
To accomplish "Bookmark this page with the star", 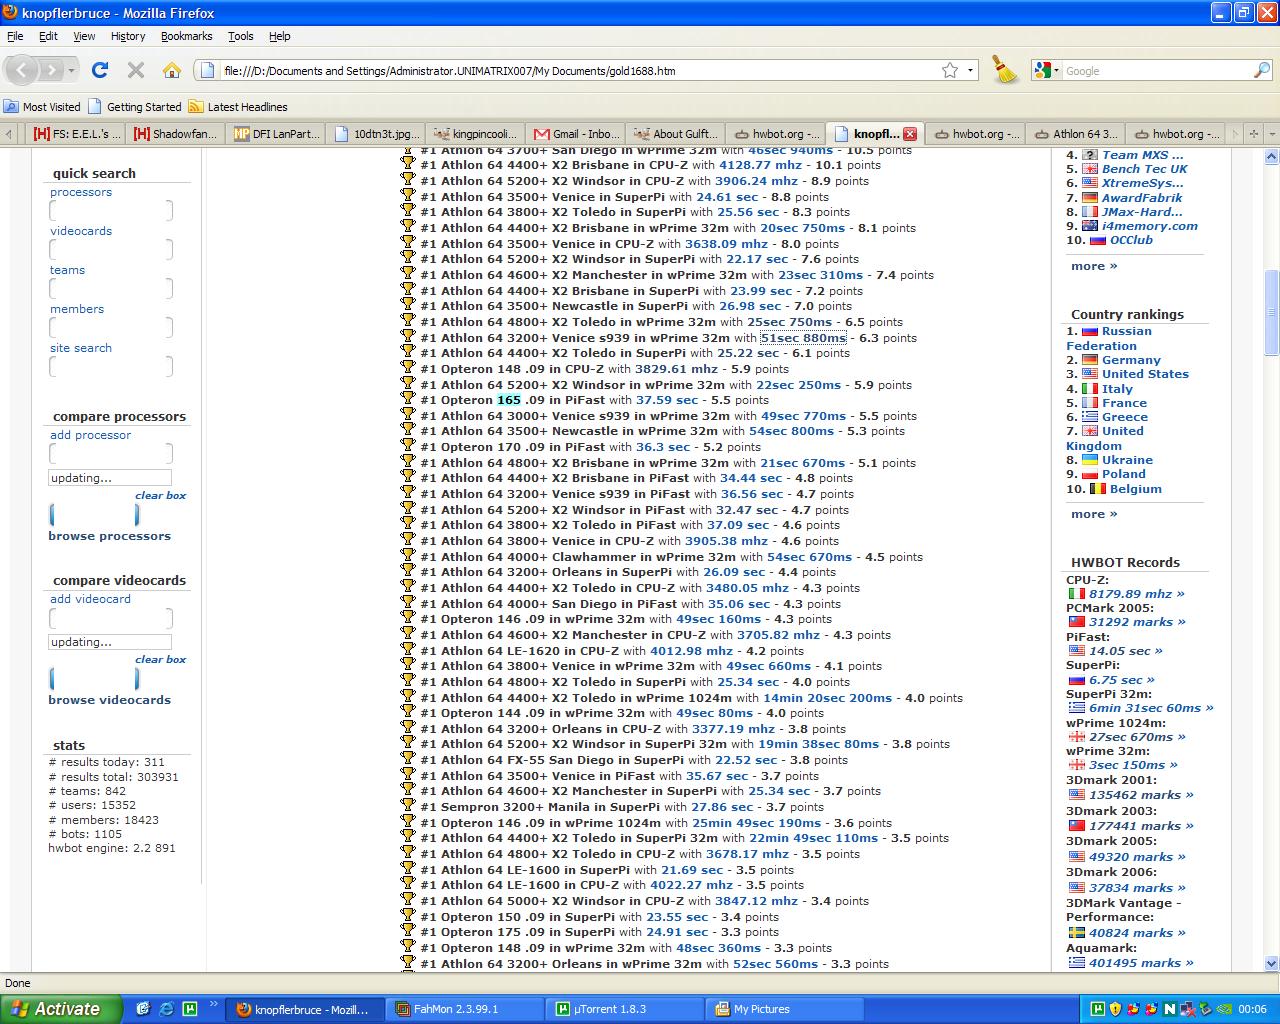I will [950, 70].
